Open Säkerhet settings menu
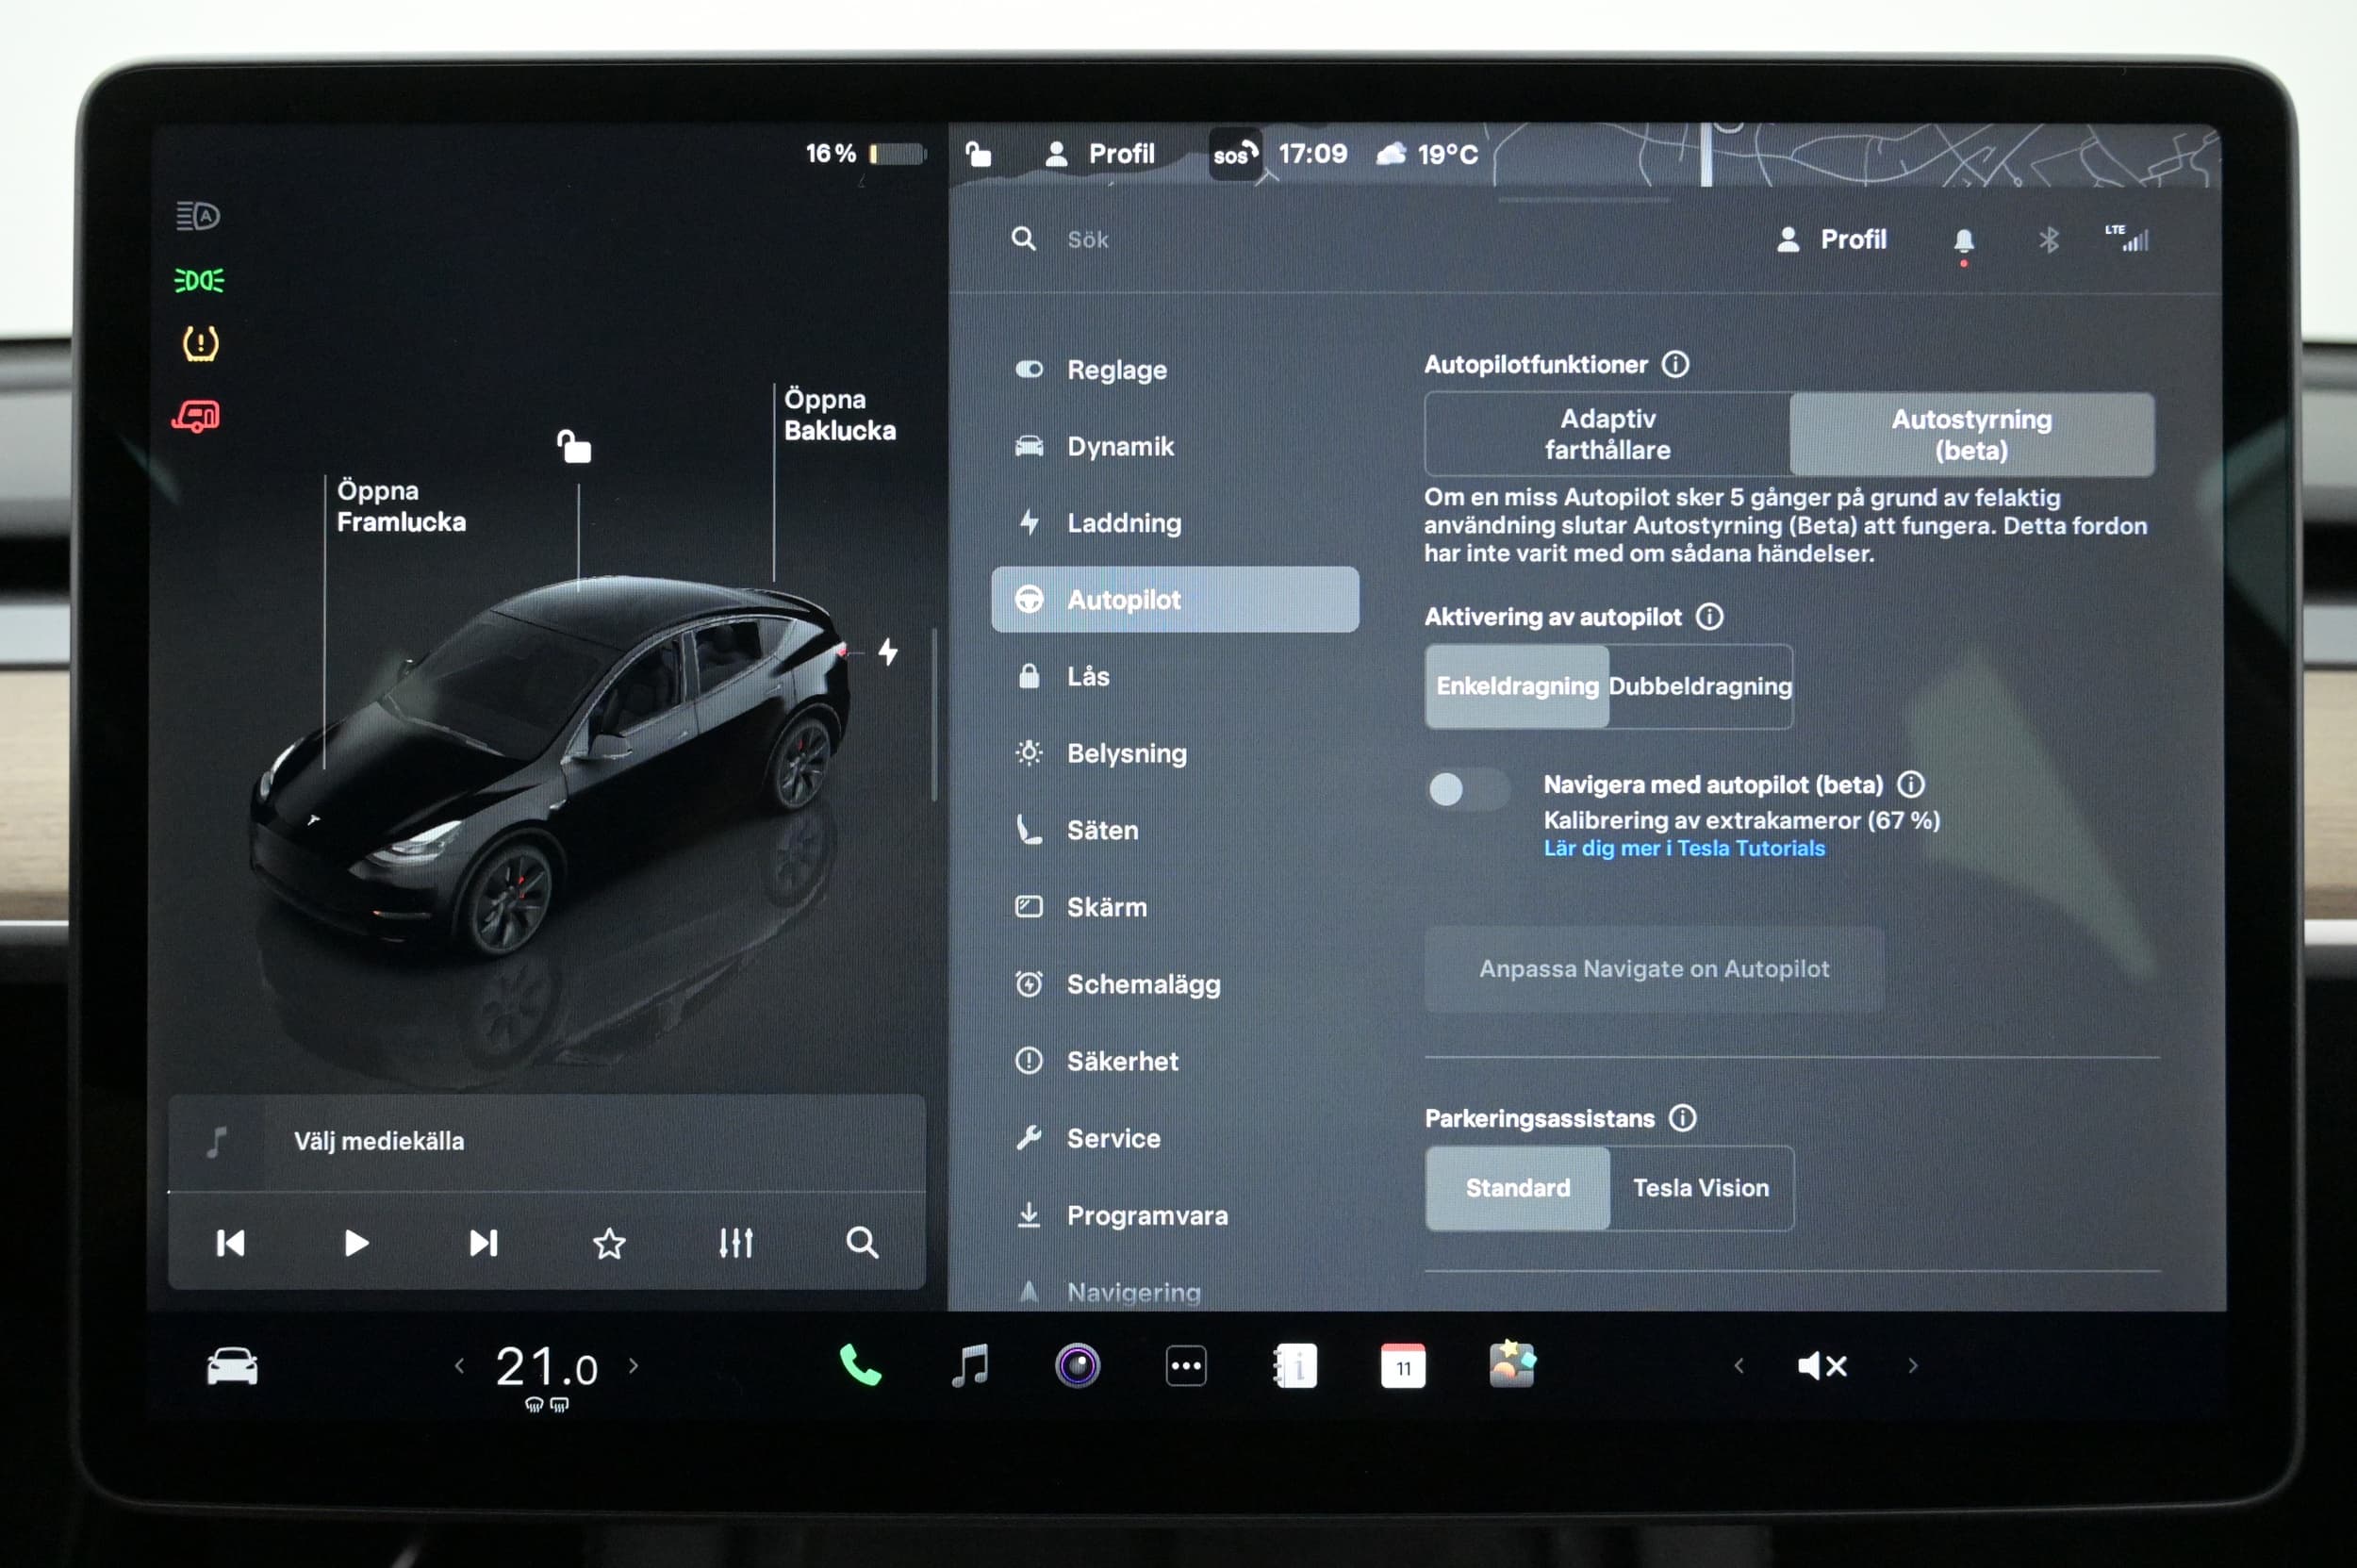2357x1568 pixels. [x=1175, y=1061]
